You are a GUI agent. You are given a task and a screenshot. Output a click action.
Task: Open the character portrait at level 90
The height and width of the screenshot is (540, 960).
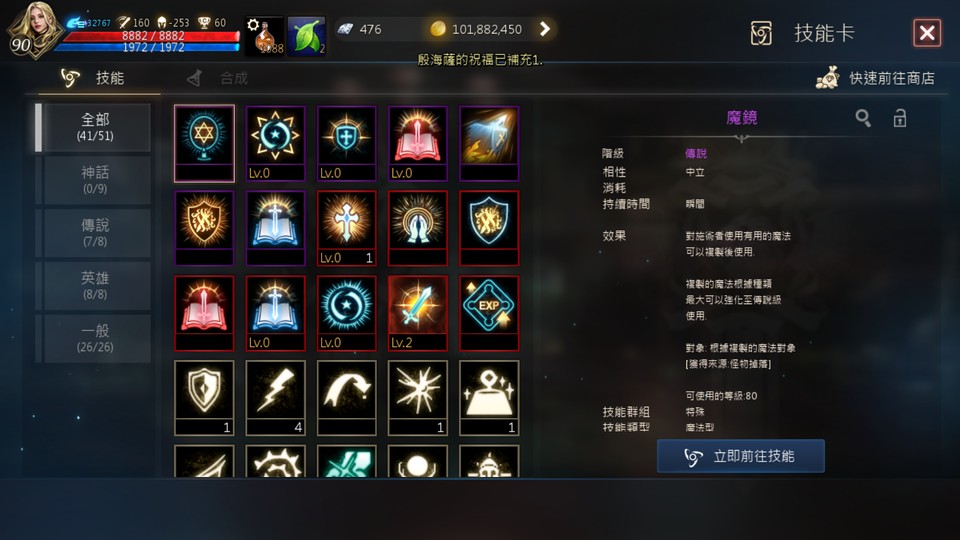[x=32, y=29]
